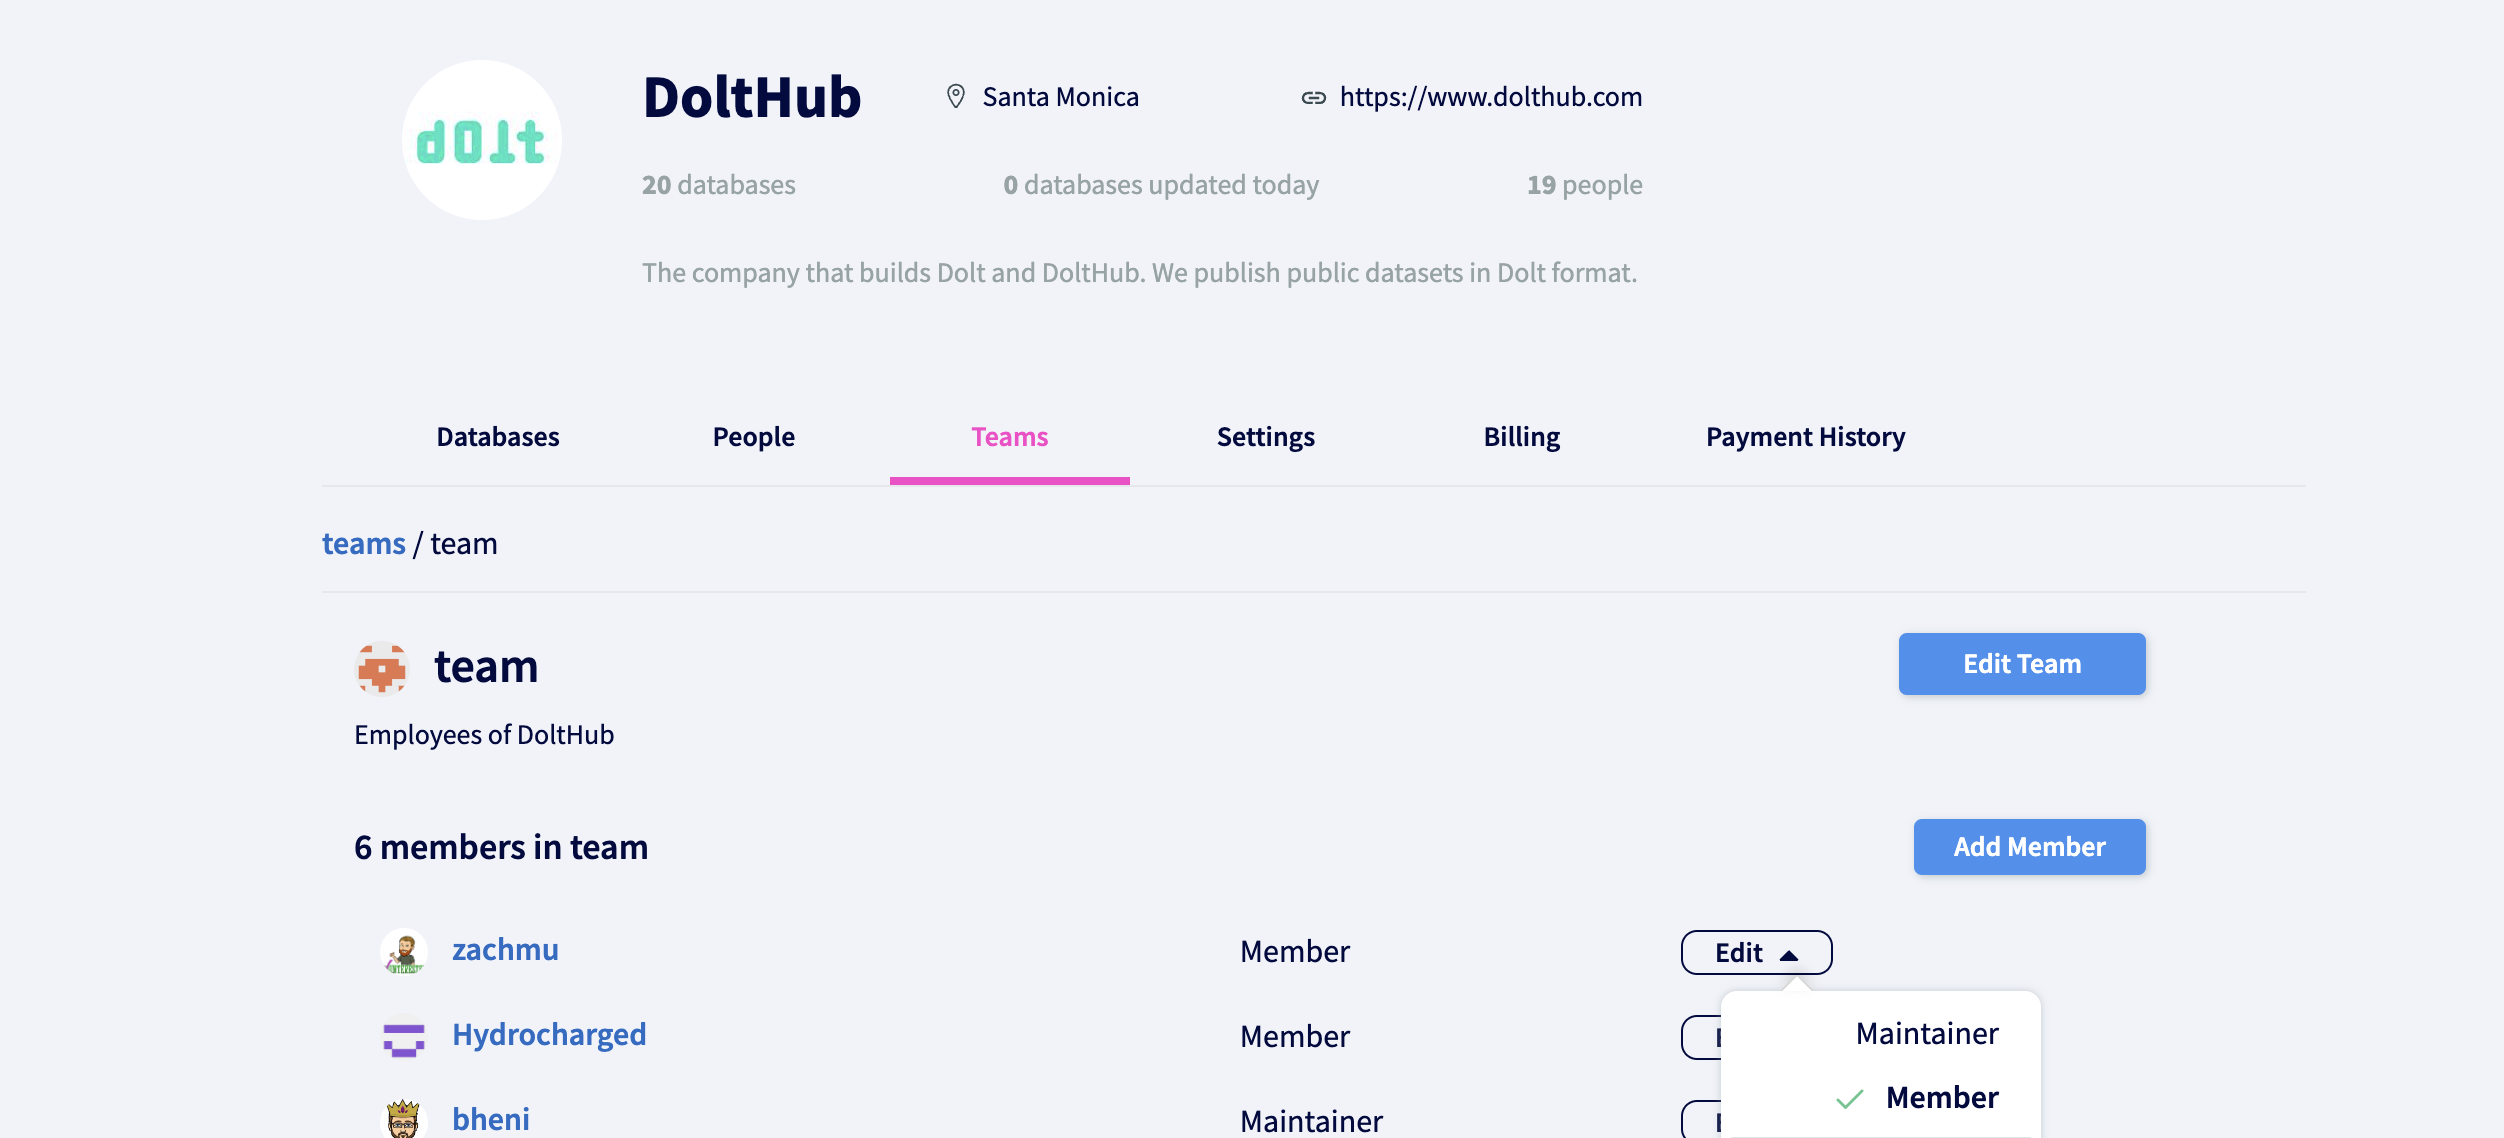The width and height of the screenshot is (2504, 1138).
Task: Click the Add Member button
Action: click(2028, 846)
